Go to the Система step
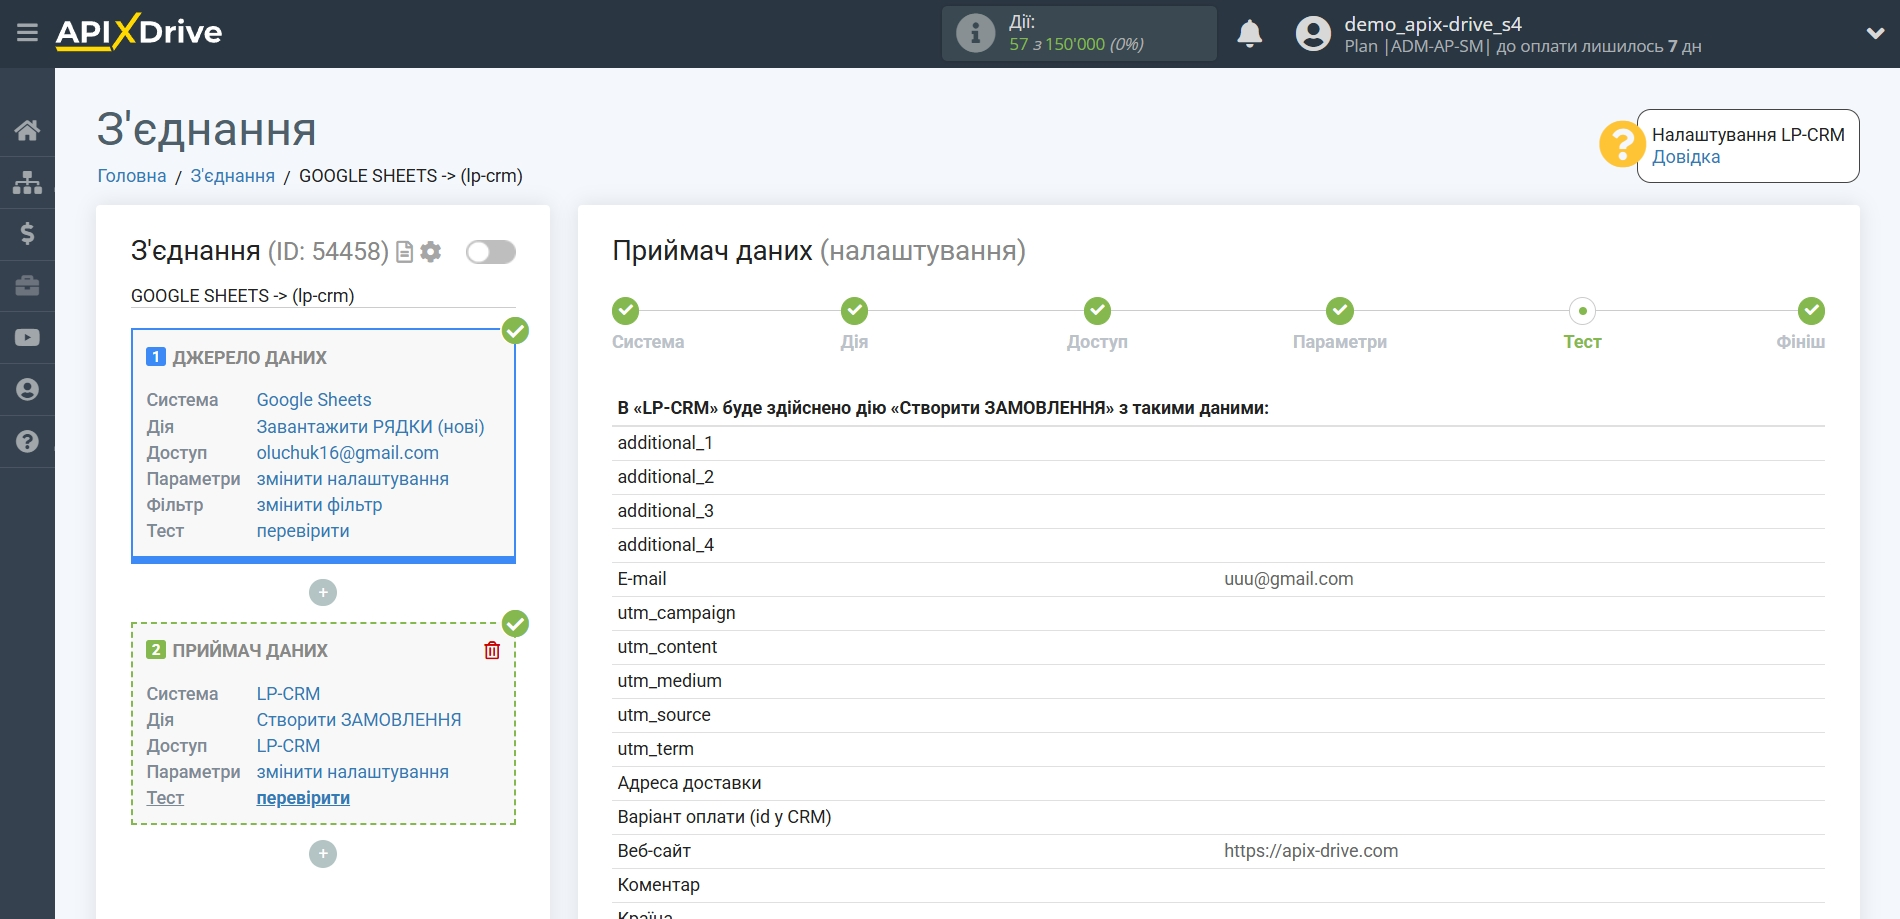The width and height of the screenshot is (1900, 919). pos(626,311)
